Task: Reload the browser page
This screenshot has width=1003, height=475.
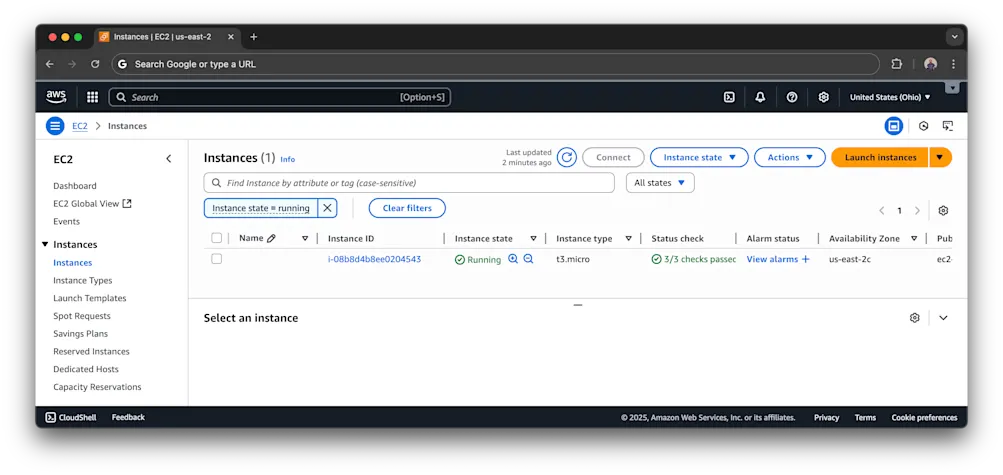Action: pos(95,64)
